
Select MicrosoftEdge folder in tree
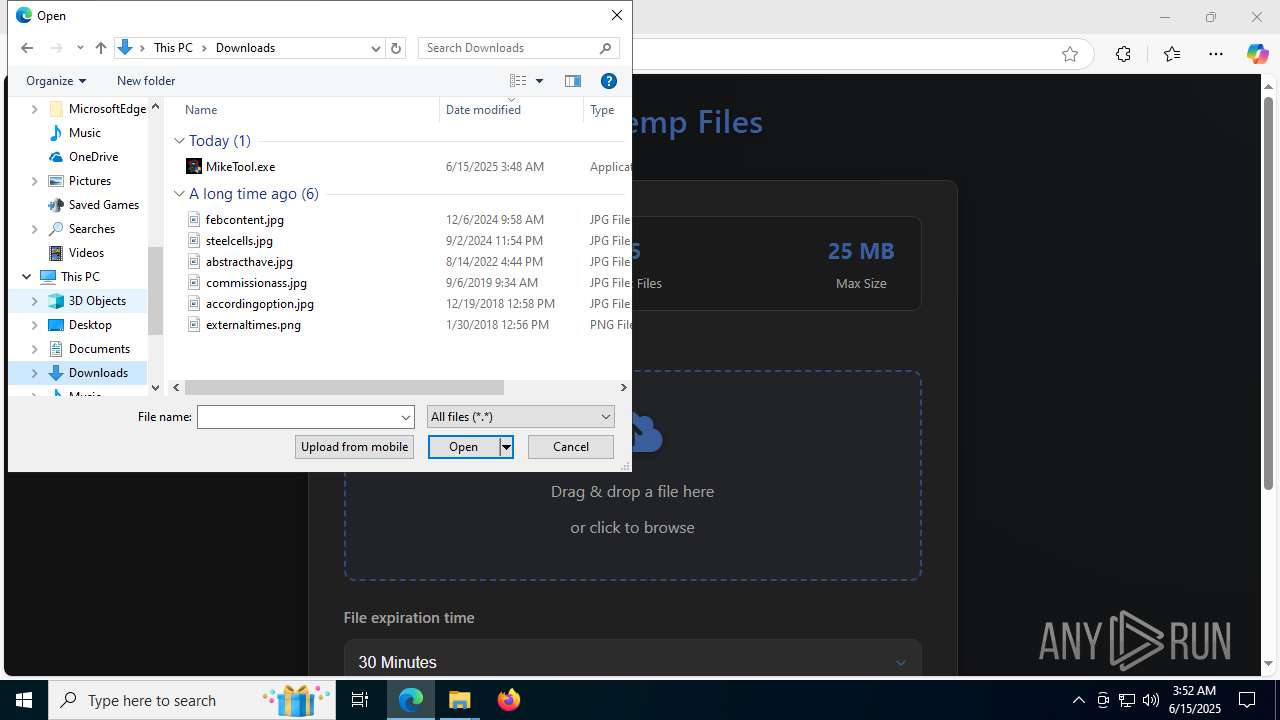[x=107, y=109]
